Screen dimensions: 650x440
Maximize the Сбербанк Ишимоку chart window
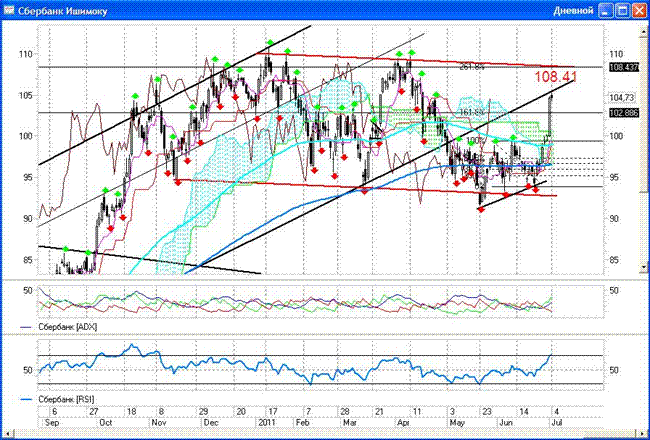pyautogui.click(x=623, y=11)
